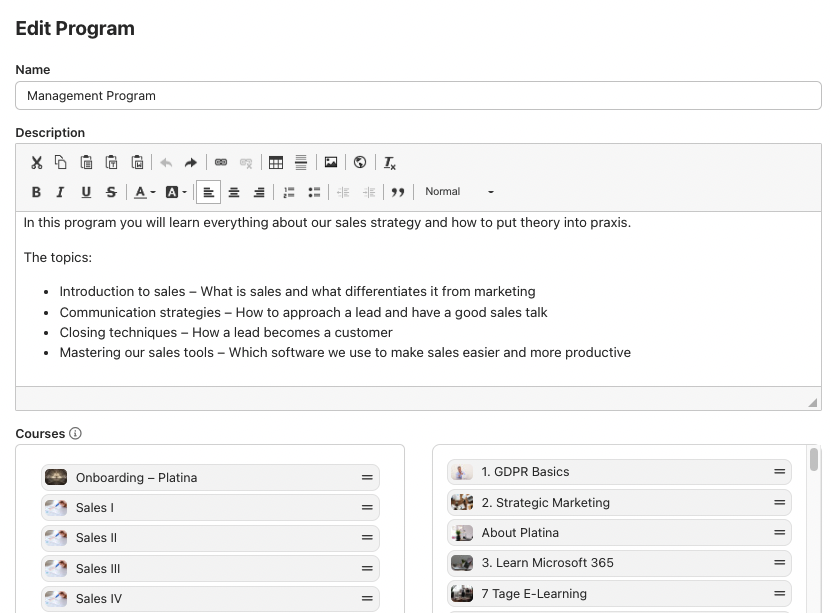Click the Remove Format icon
The image size is (831, 613).
(x=390, y=162)
